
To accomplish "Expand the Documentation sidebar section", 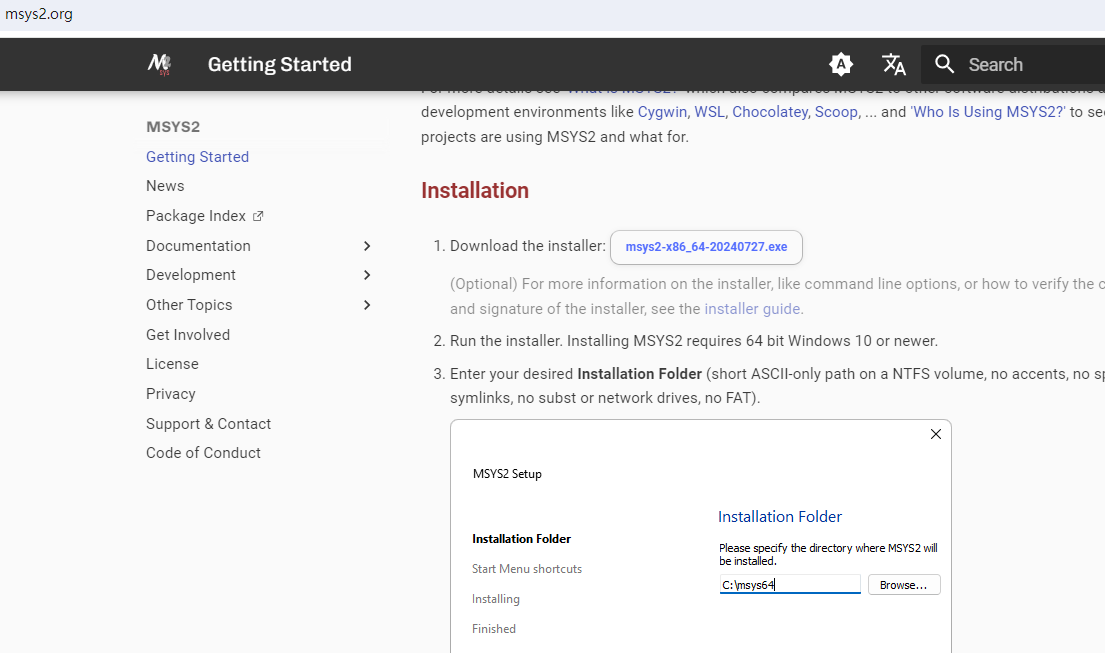I will 367,245.
